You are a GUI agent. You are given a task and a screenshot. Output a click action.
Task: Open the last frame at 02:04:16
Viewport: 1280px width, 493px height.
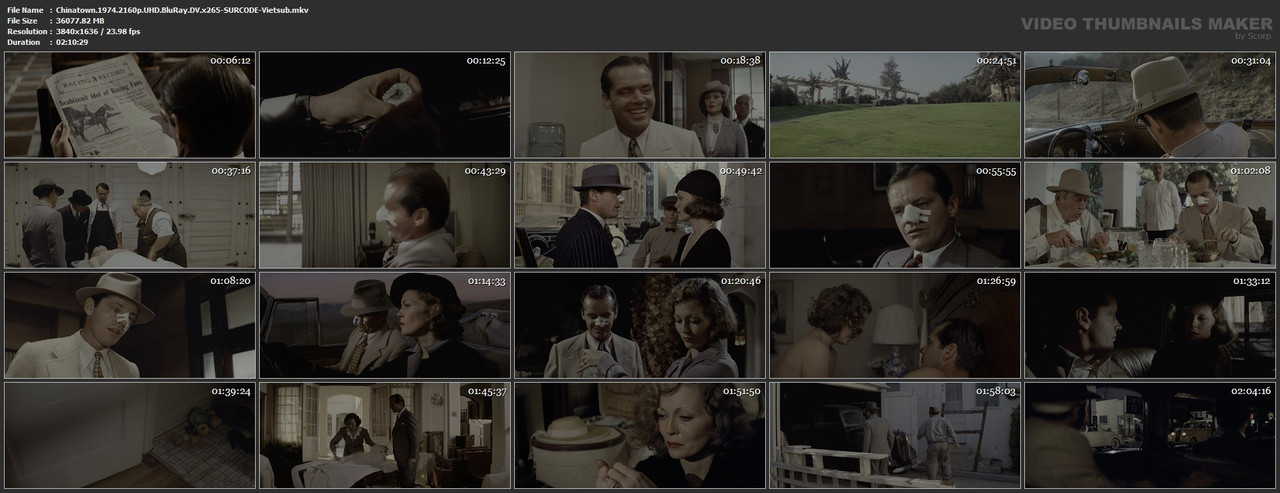[1150, 435]
